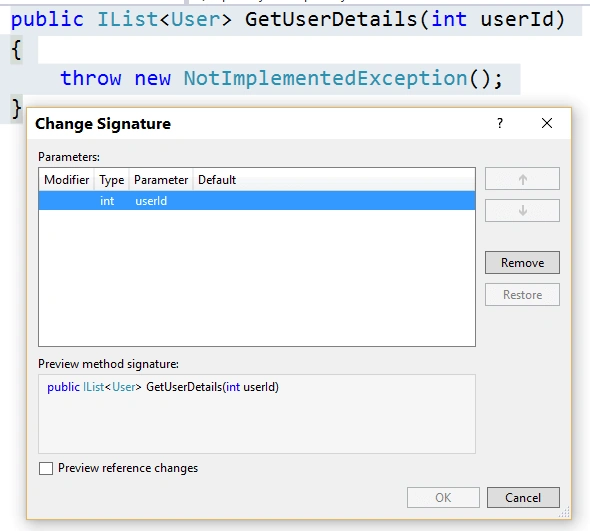The image size is (590, 531).
Task: Click the Type column header
Action: point(111,180)
